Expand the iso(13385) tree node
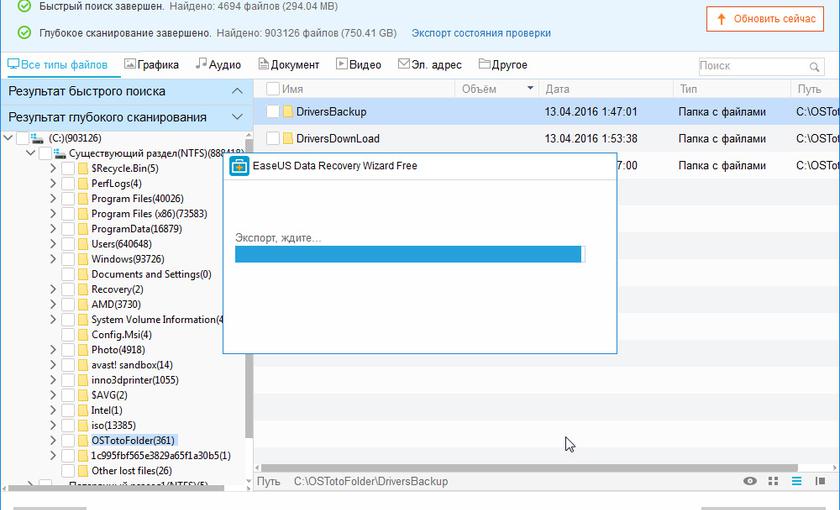 52,425
